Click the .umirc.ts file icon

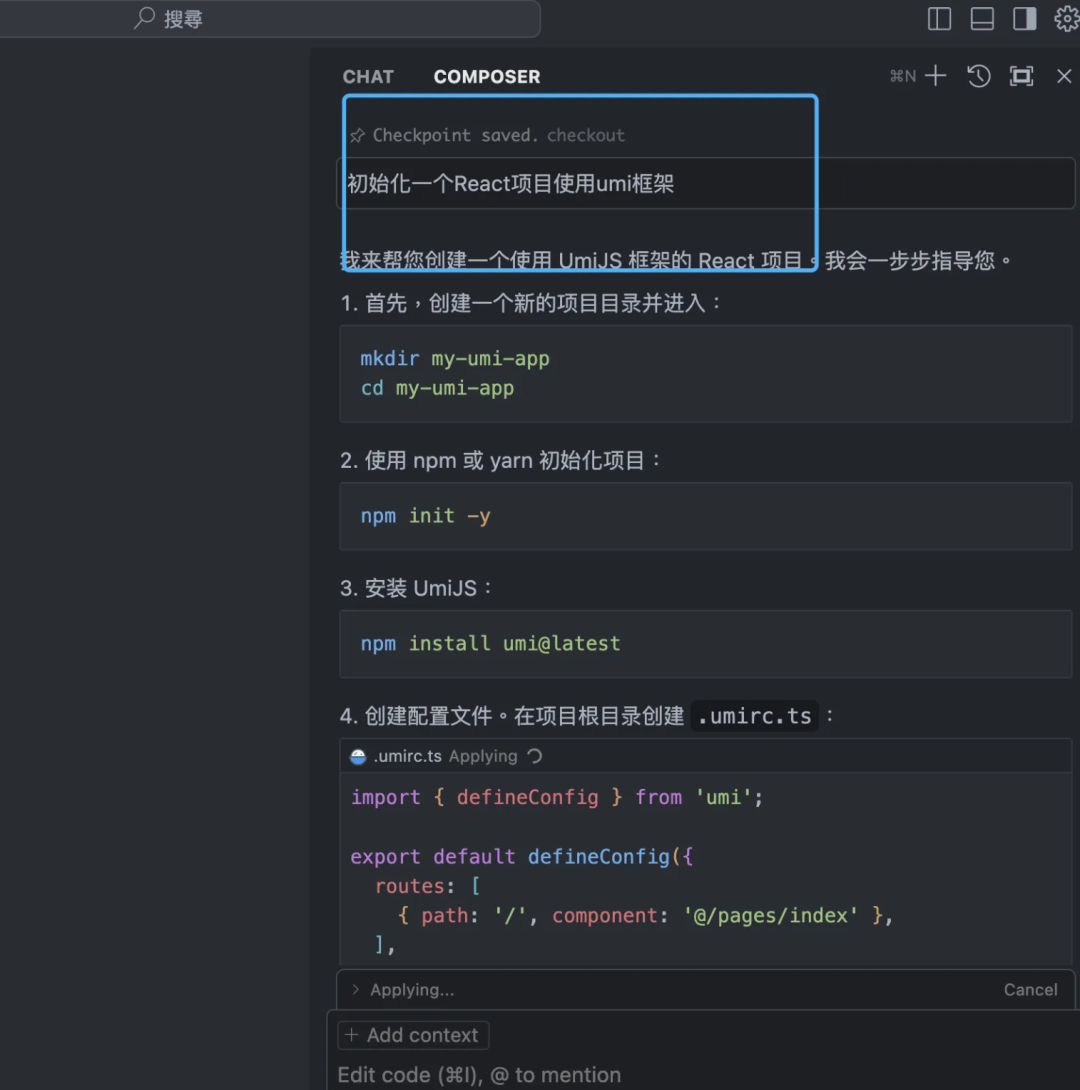(358, 756)
